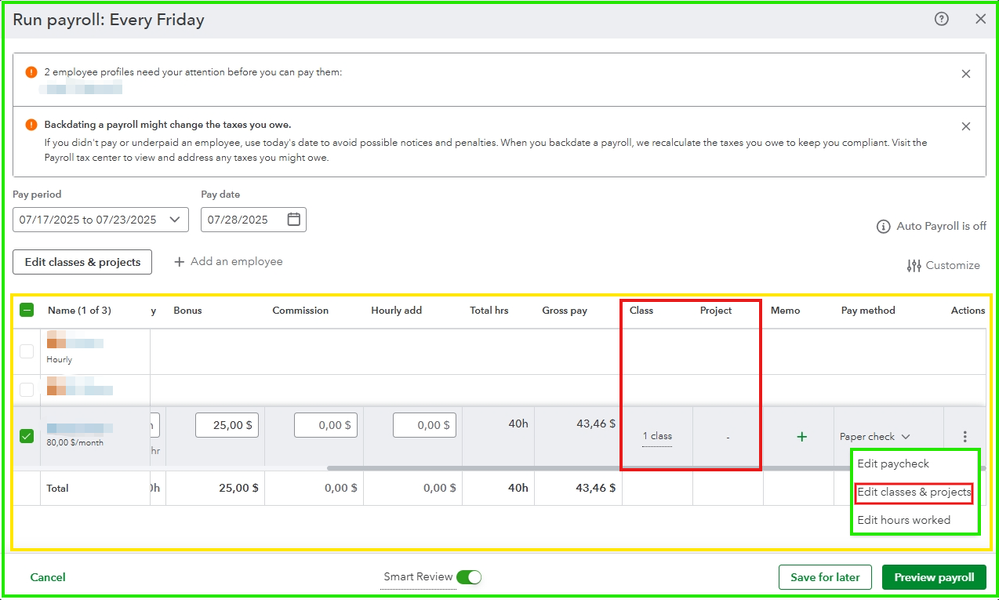Image resolution: width=999 pixels, height=600 pixels.
Task: Click Add an employee
Action: [228, 262]
